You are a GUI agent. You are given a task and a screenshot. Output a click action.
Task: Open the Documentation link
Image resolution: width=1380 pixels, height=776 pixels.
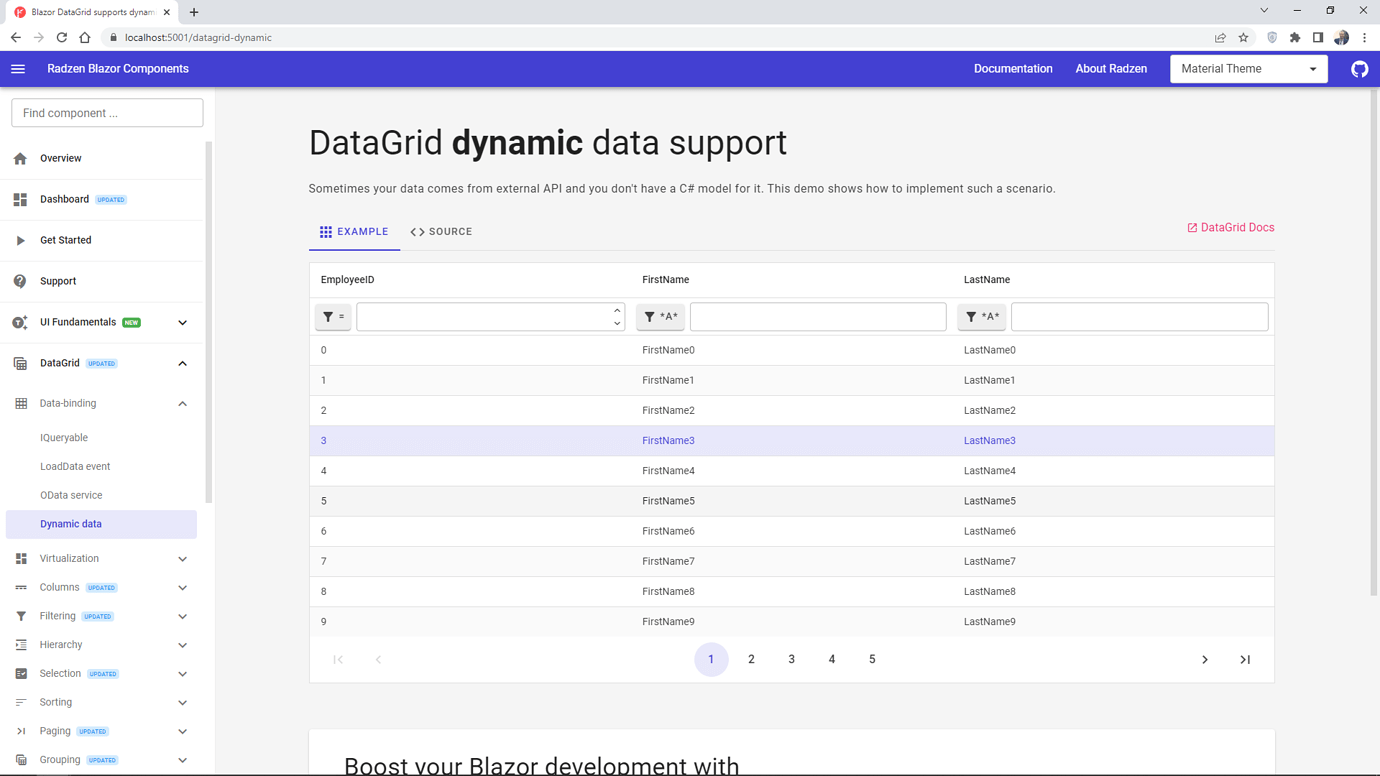(1013, 69)
